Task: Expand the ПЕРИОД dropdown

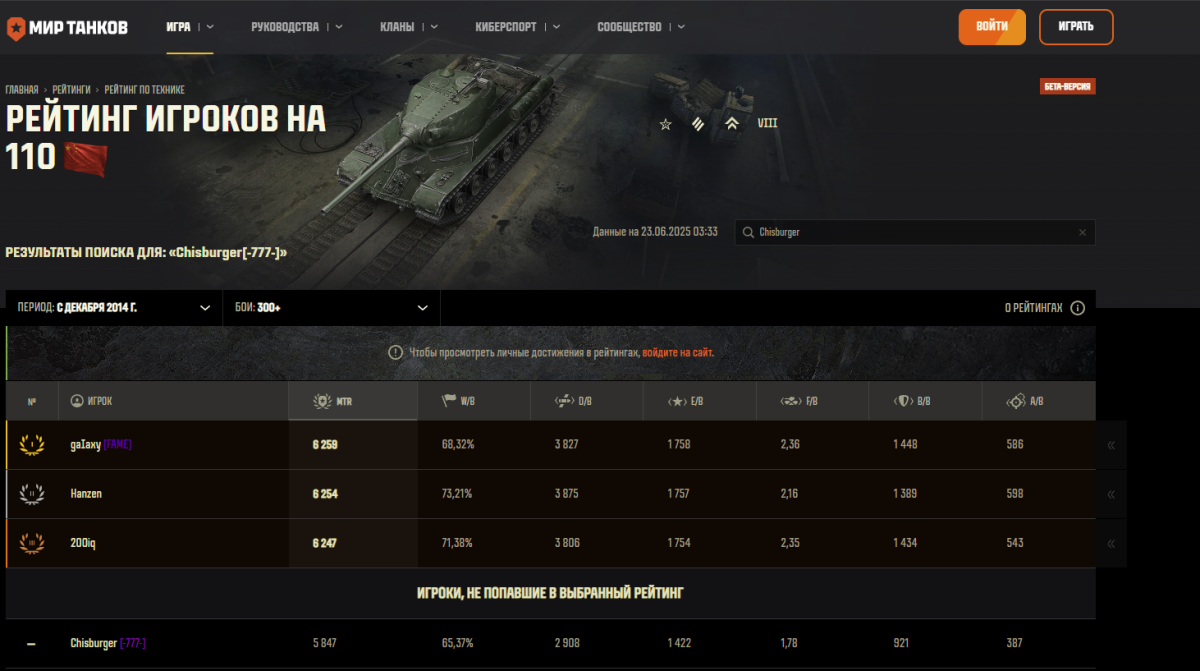Action: click(x=114, y=308)
